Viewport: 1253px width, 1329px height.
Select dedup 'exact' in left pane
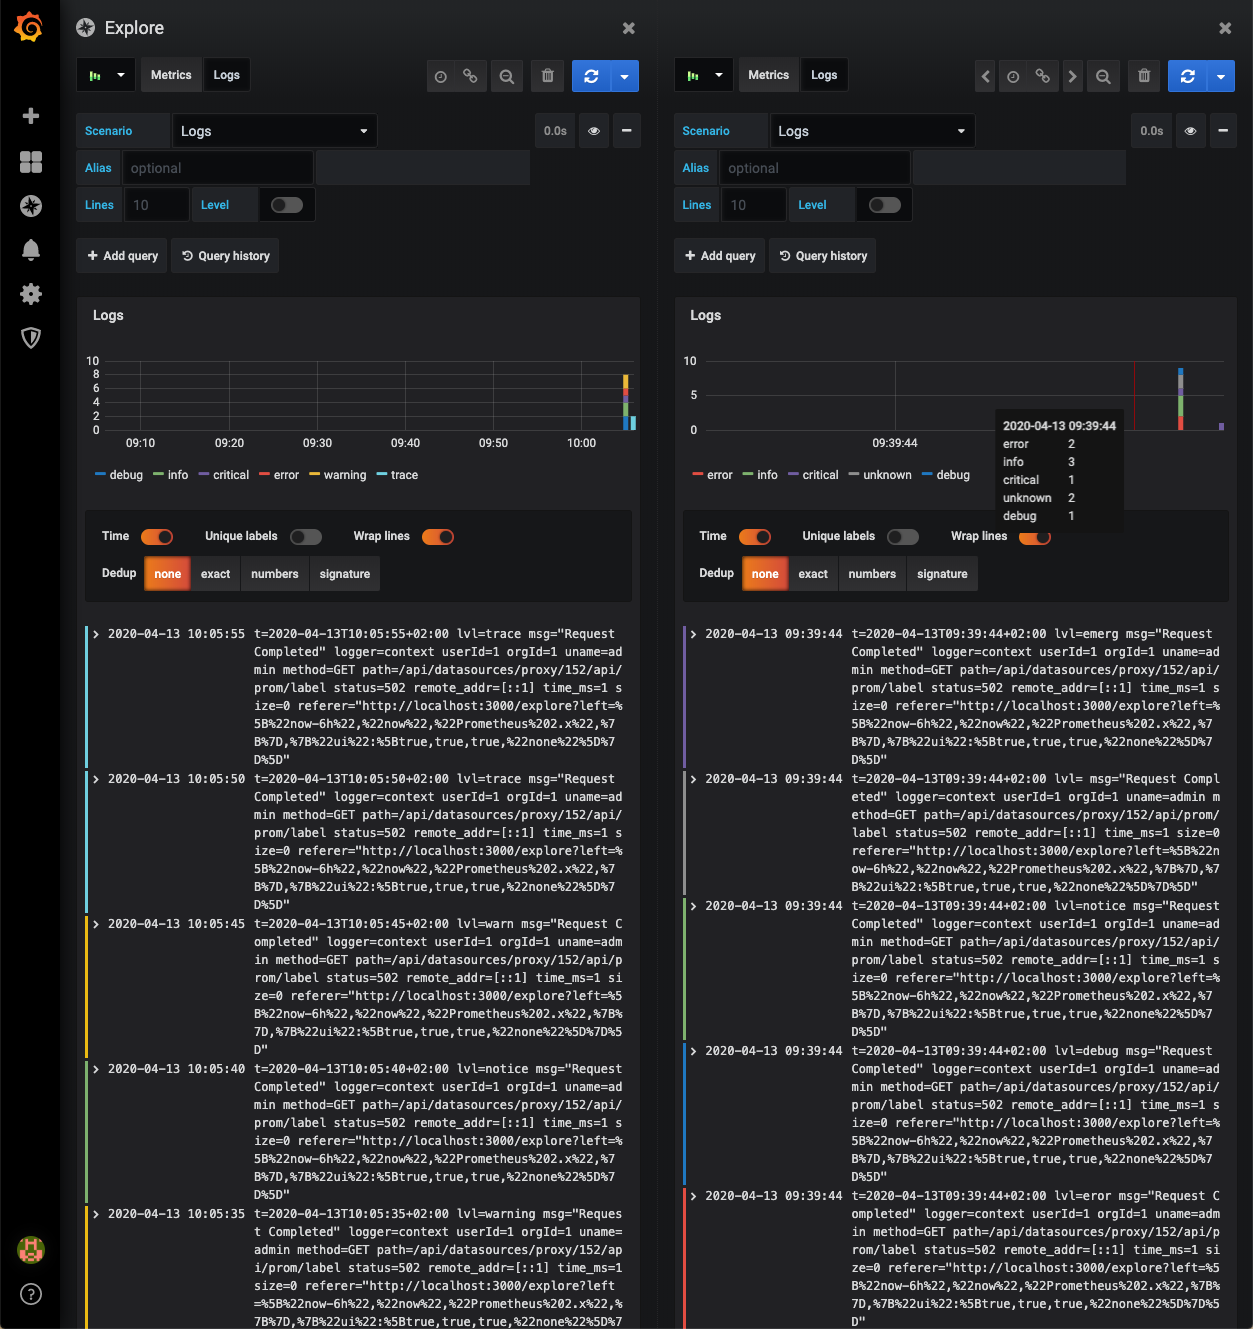(215, 574)
